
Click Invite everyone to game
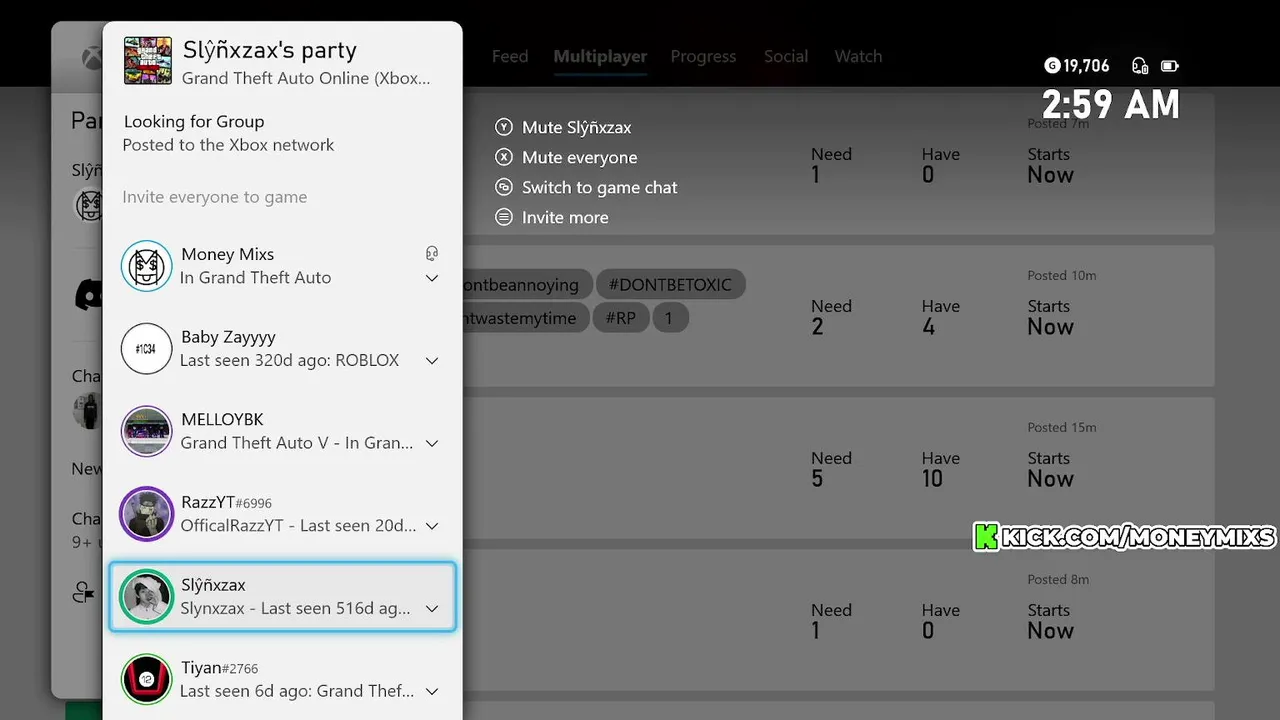(215, 197)
